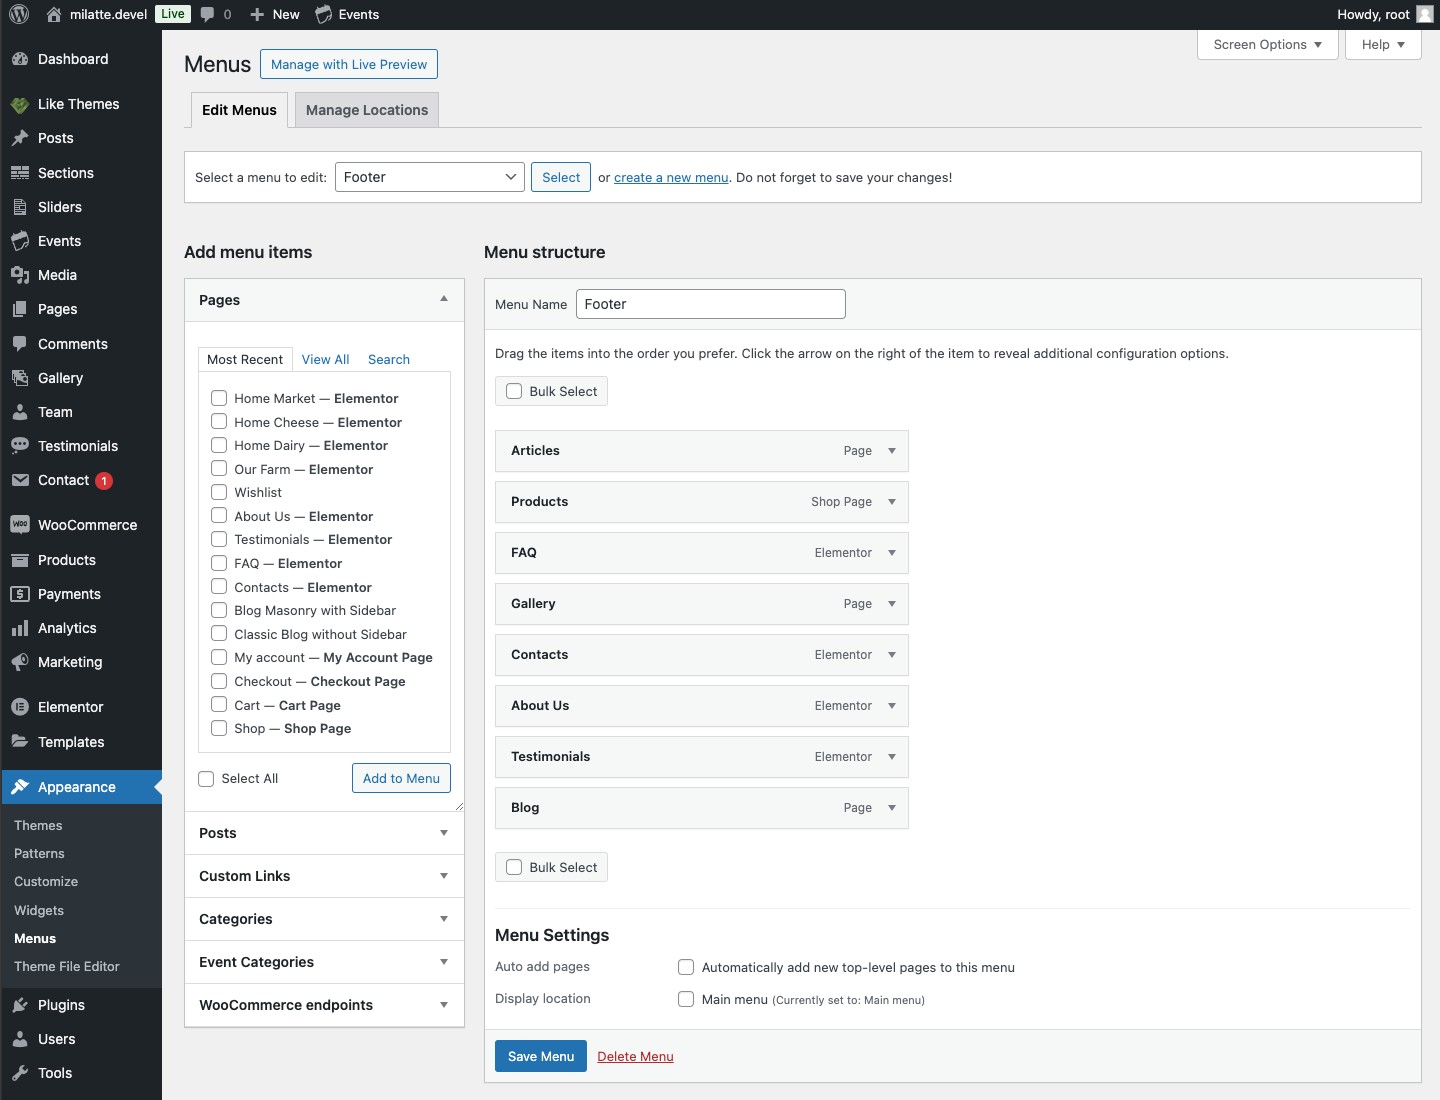Switch to the View All pages tab
Viewport: 1440px width, 1100px height.
coord(325,359)
